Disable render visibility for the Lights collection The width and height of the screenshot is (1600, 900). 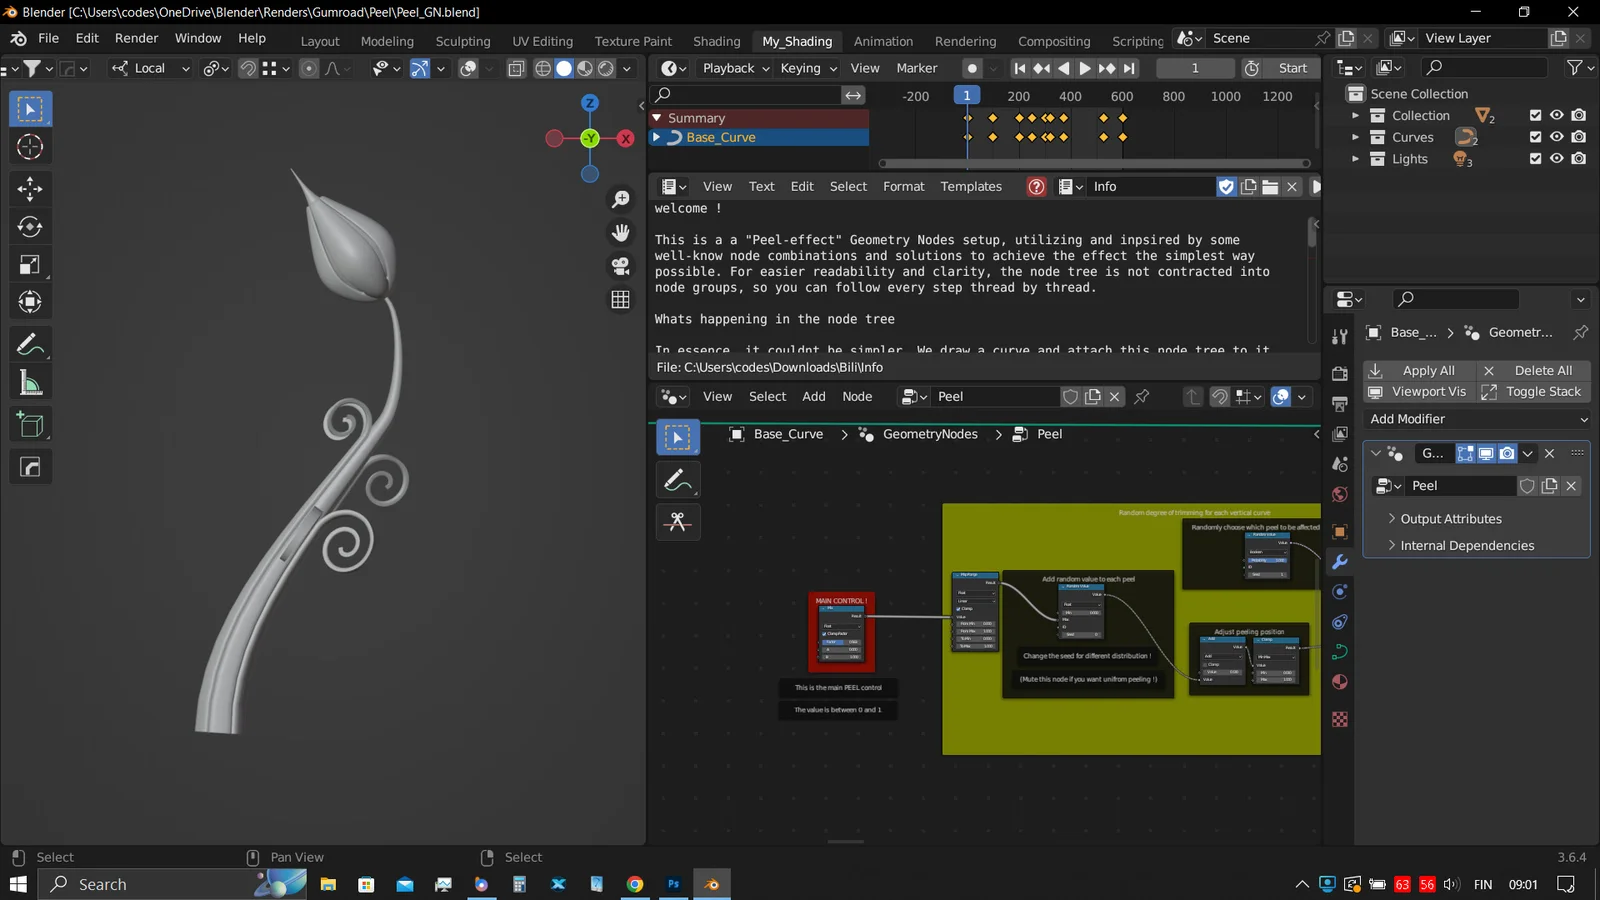[1579, 159]
